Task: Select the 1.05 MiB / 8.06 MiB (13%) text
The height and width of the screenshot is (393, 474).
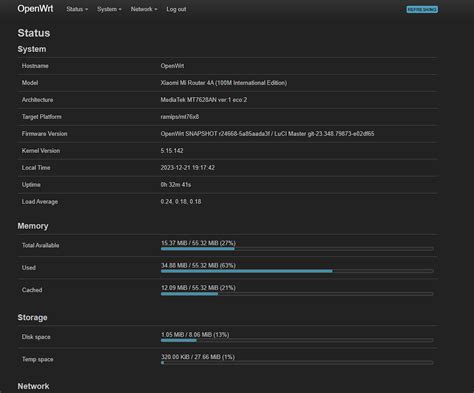Action: [195, 335]
